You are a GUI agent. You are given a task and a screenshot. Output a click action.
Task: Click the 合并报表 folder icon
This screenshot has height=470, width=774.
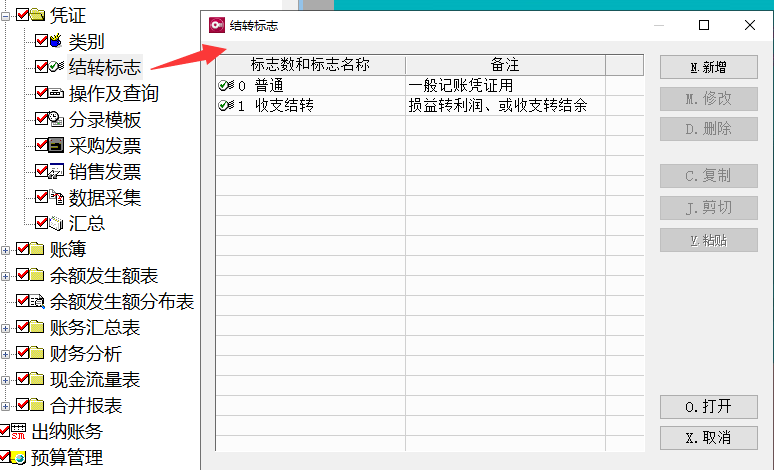coord(37,405)
